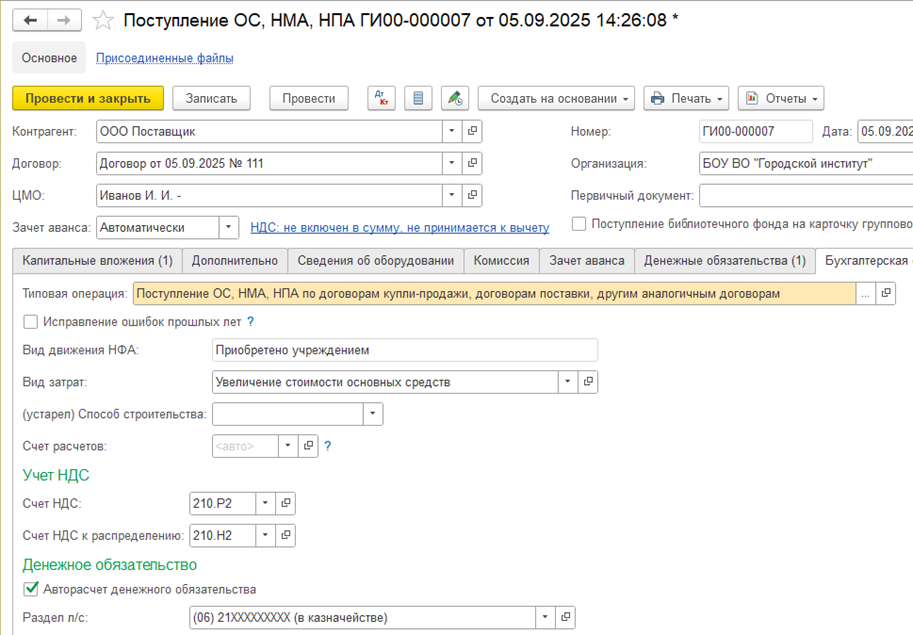
Task: Open Договор record with open icon
Action: 472,163
